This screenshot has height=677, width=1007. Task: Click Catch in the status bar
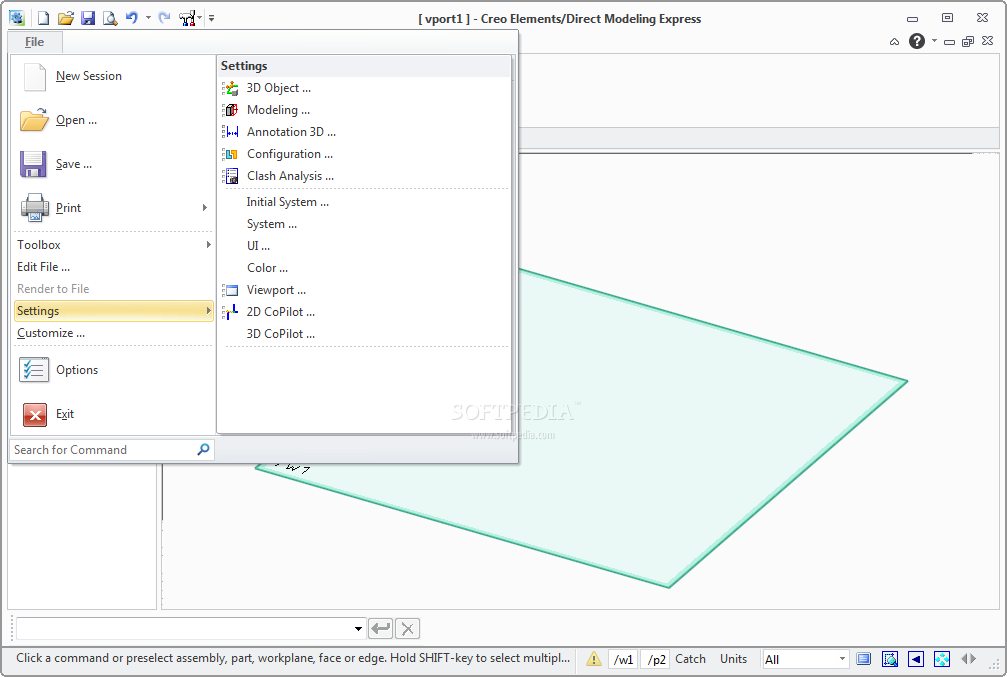click(x=690, y=659)
